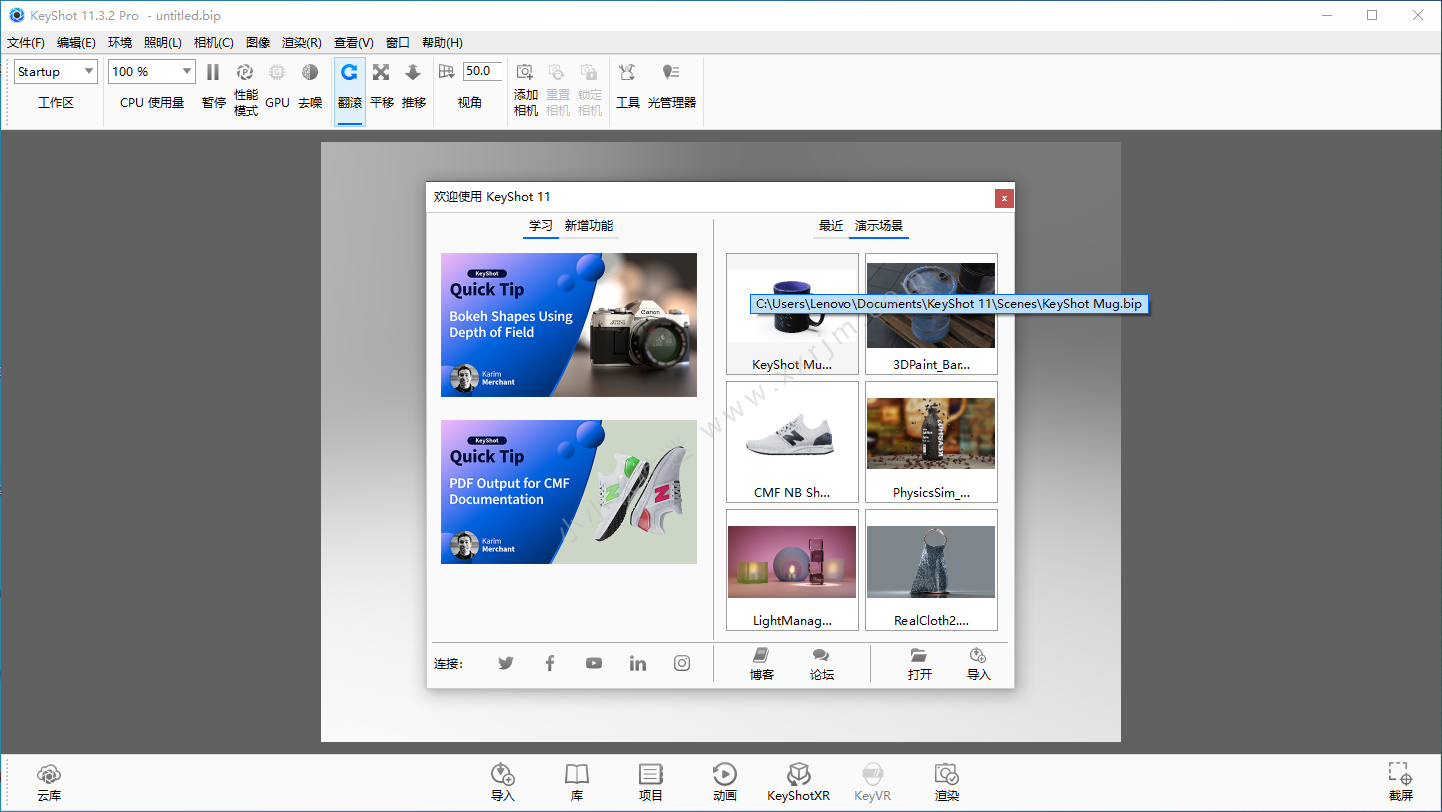Take a 截屏 screenshot
This screenshot has width=1442, height=812.
pos(1401,783)
